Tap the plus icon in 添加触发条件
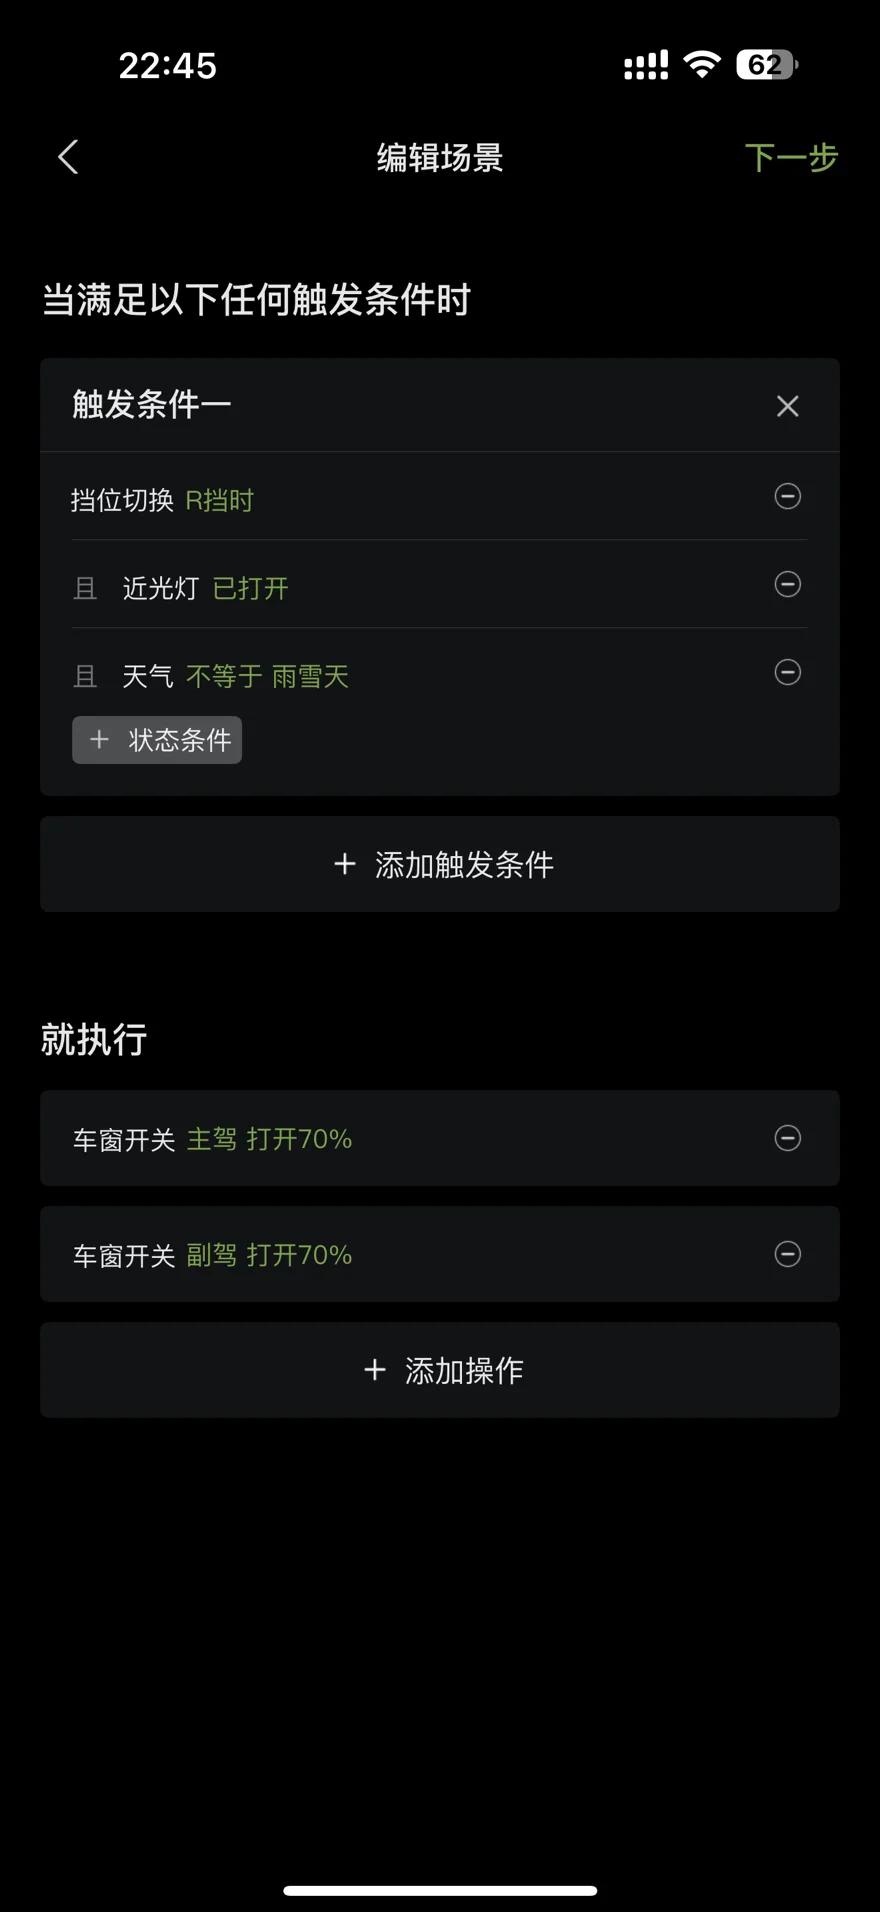 click(x=345, y=864)
